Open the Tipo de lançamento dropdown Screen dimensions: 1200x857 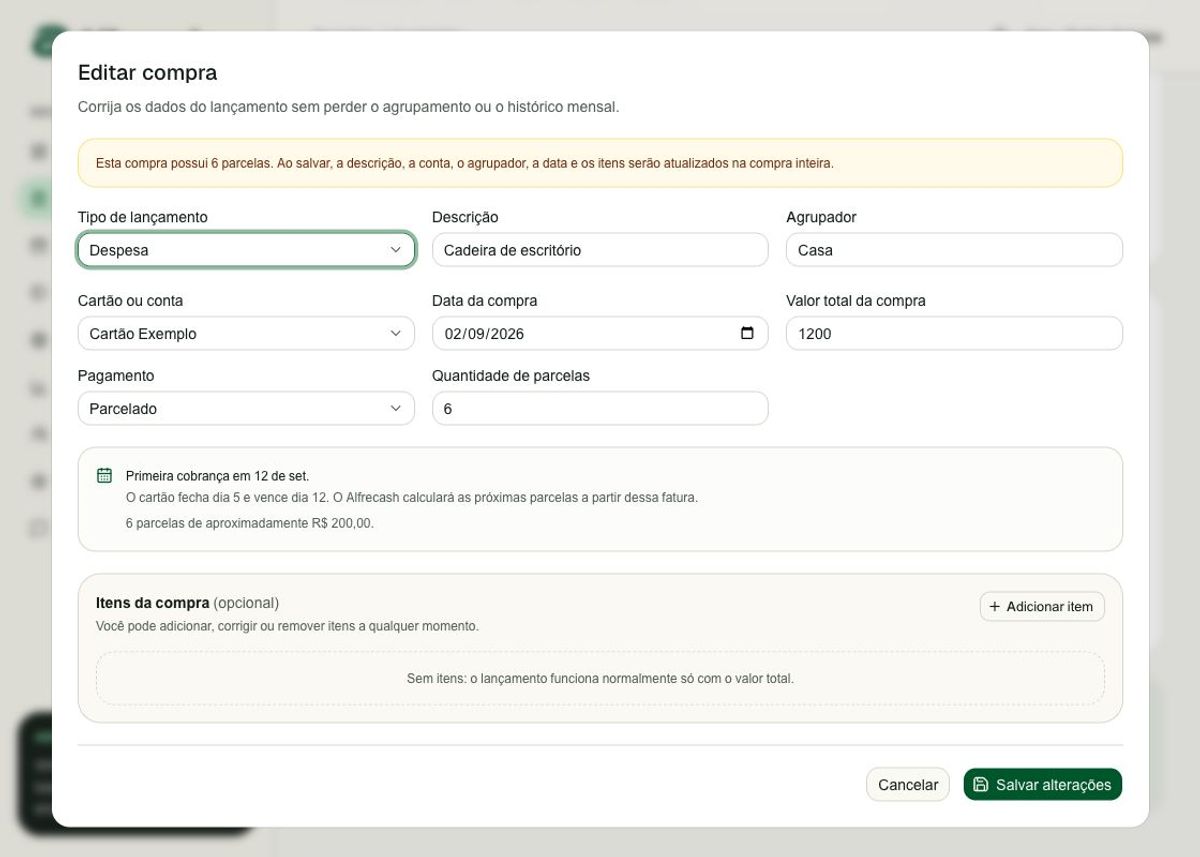246,250
